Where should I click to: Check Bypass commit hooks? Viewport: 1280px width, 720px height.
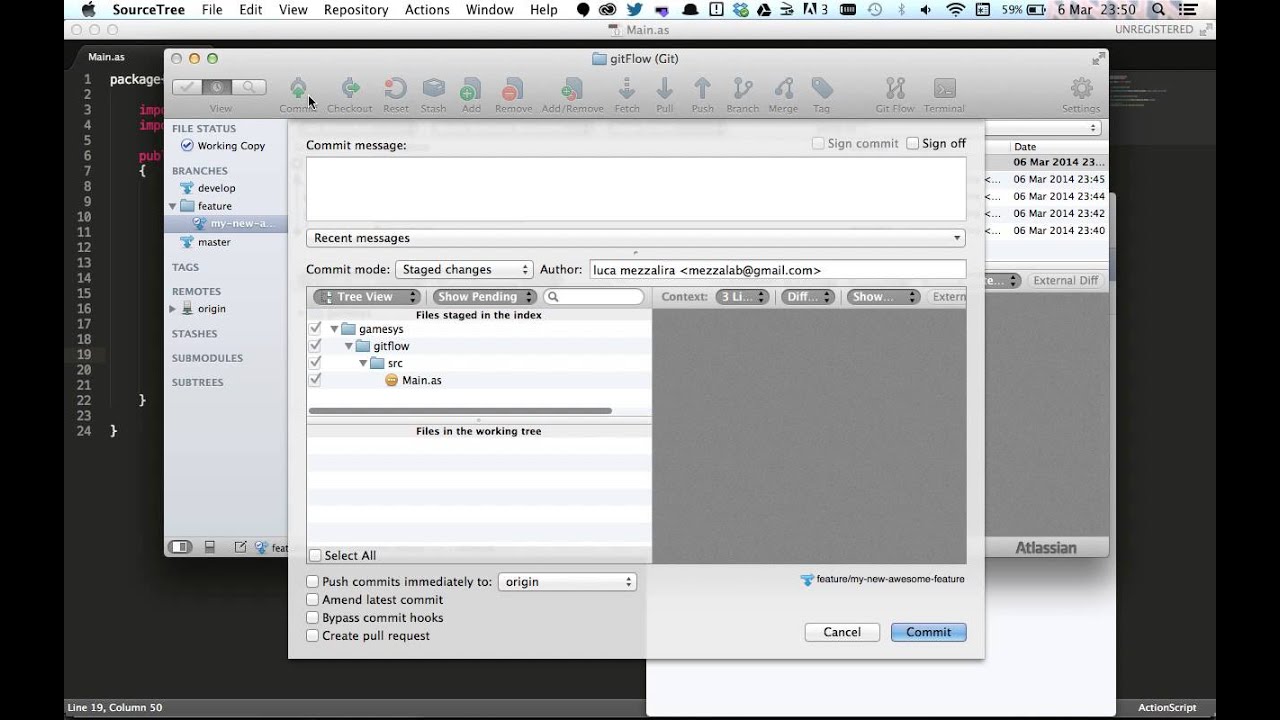pos(313,618)
